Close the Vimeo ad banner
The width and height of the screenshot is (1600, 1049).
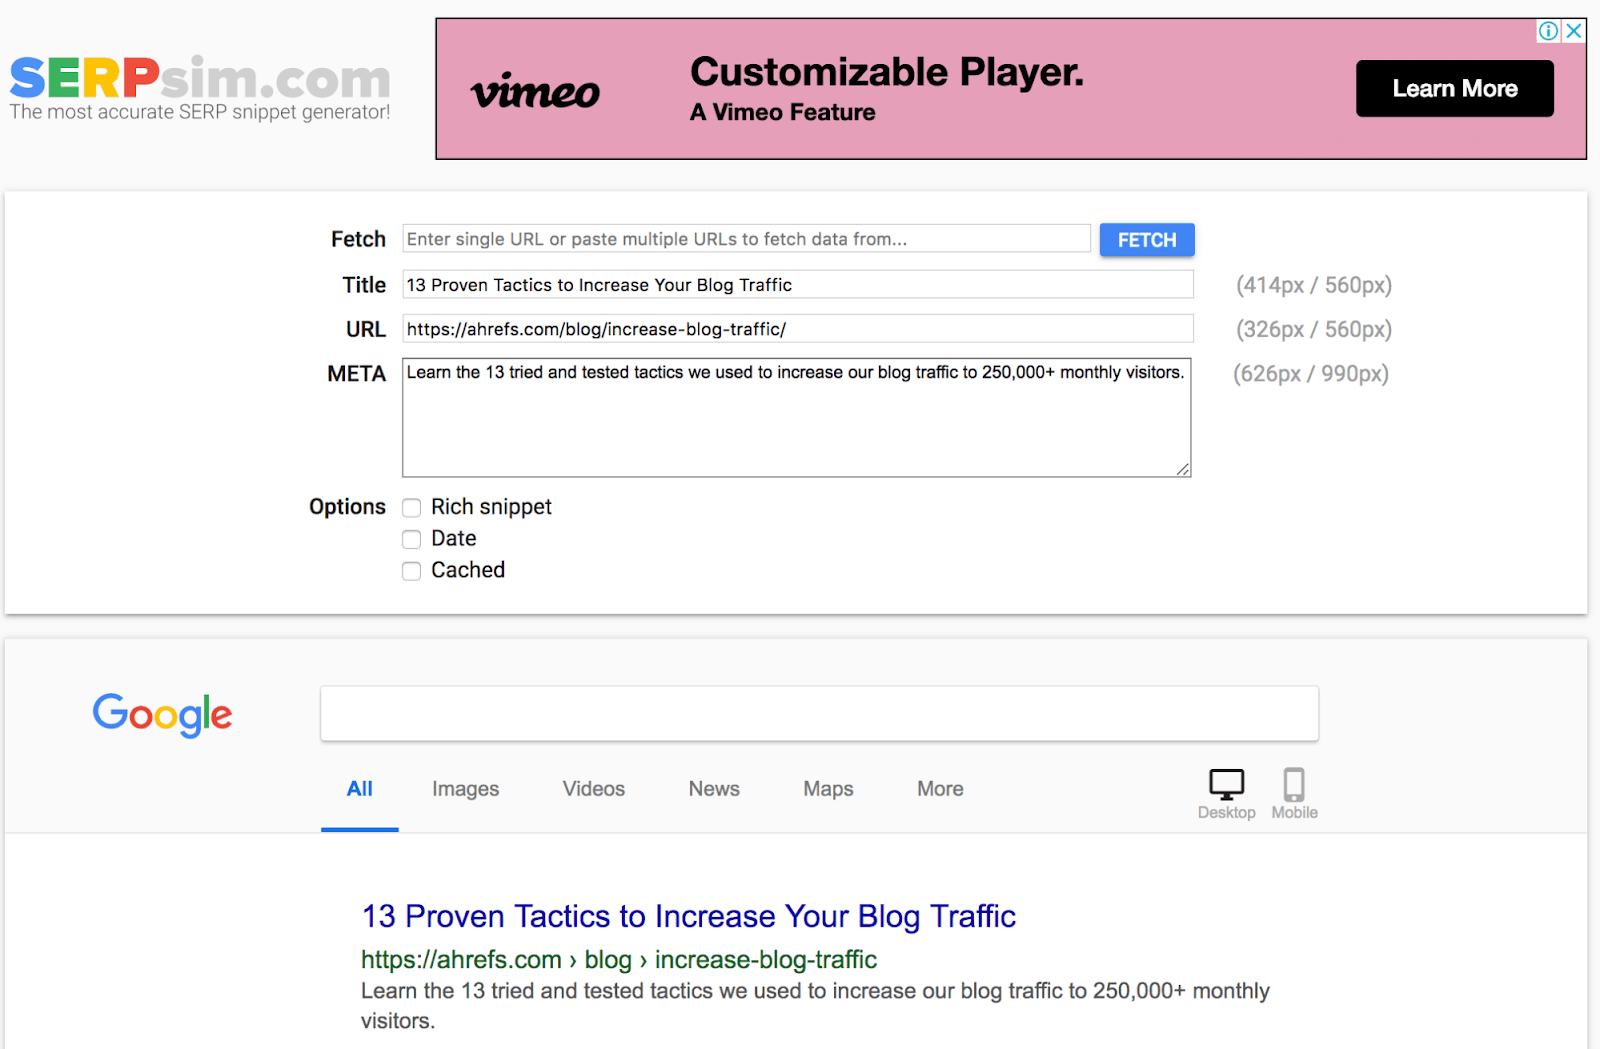[1574, 31]
